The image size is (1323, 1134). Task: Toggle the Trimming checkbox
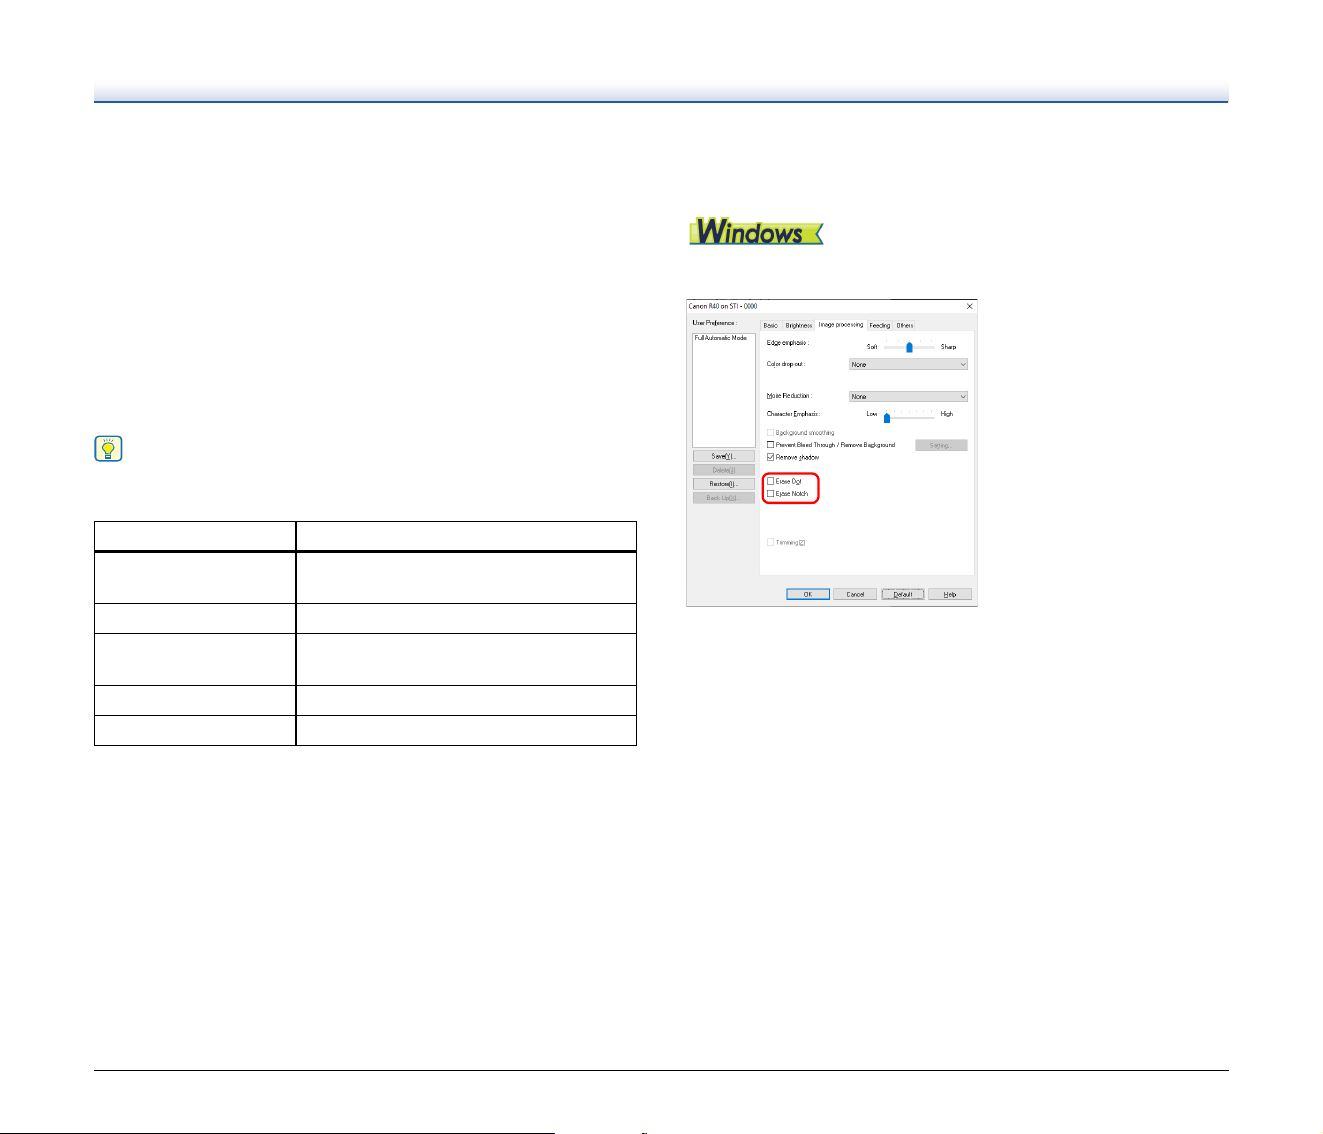click(x=770, y=543)
